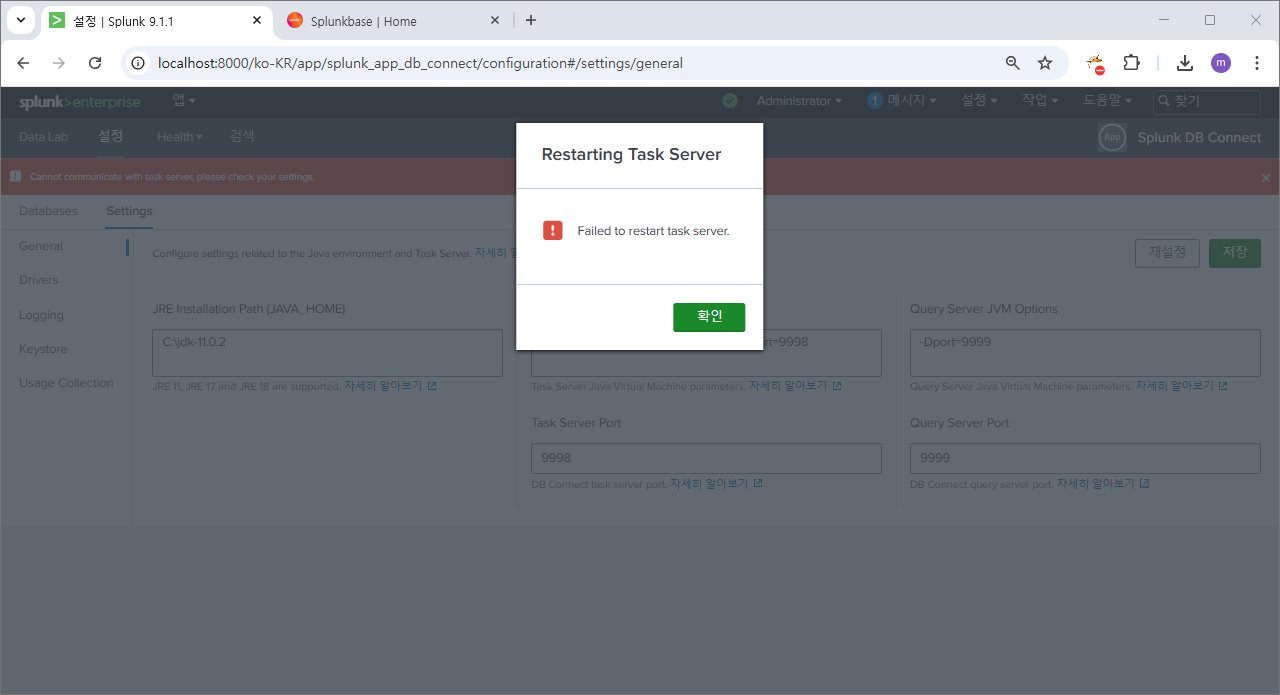Open the 메시지 dropdown
Image resolution: width=1280 pixels, height=695 pixels.
[x=911, y=101]
